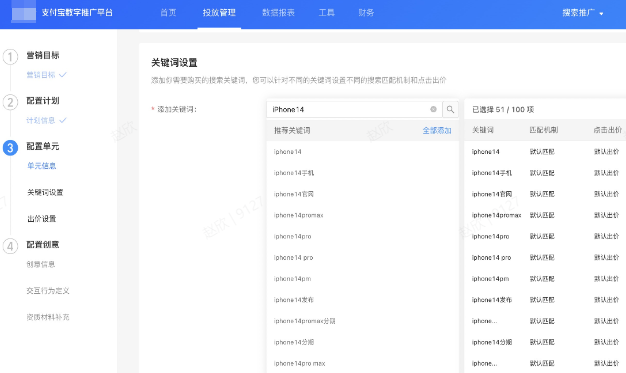The height and width of the screenshot is (373, 626).
Task: Click 支付宝数字推广平台 title
Action: coord(77,13)
